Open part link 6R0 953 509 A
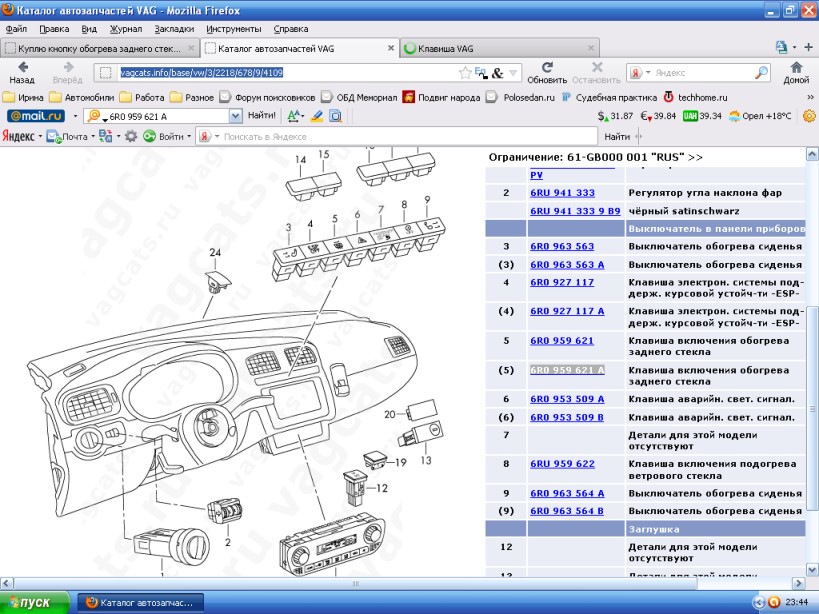Screen dimensions: 819x614 pyautogui.click(x=567, y=399)
